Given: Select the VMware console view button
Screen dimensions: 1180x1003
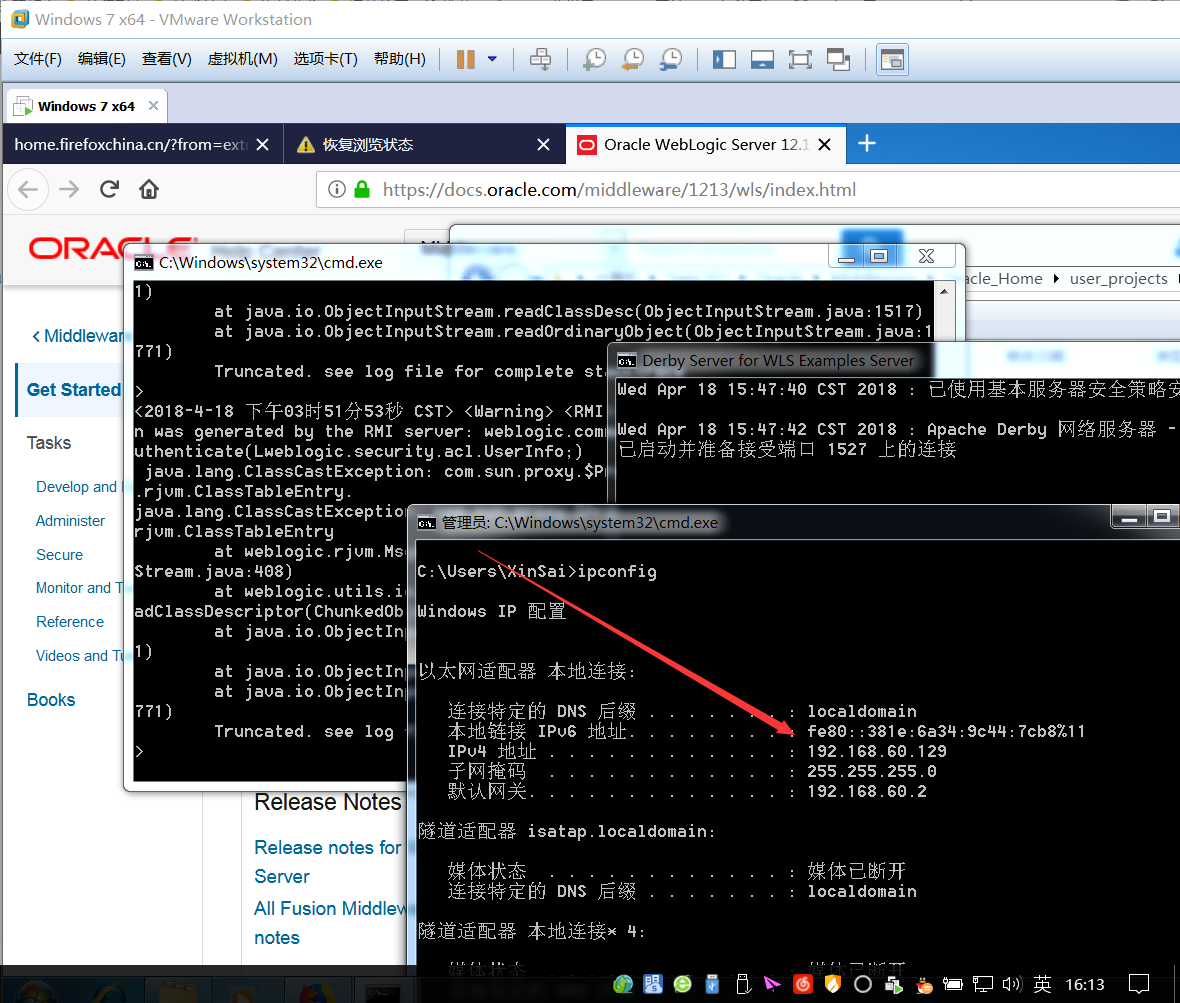Looking at the screenshot, I should tap(892, 59).
